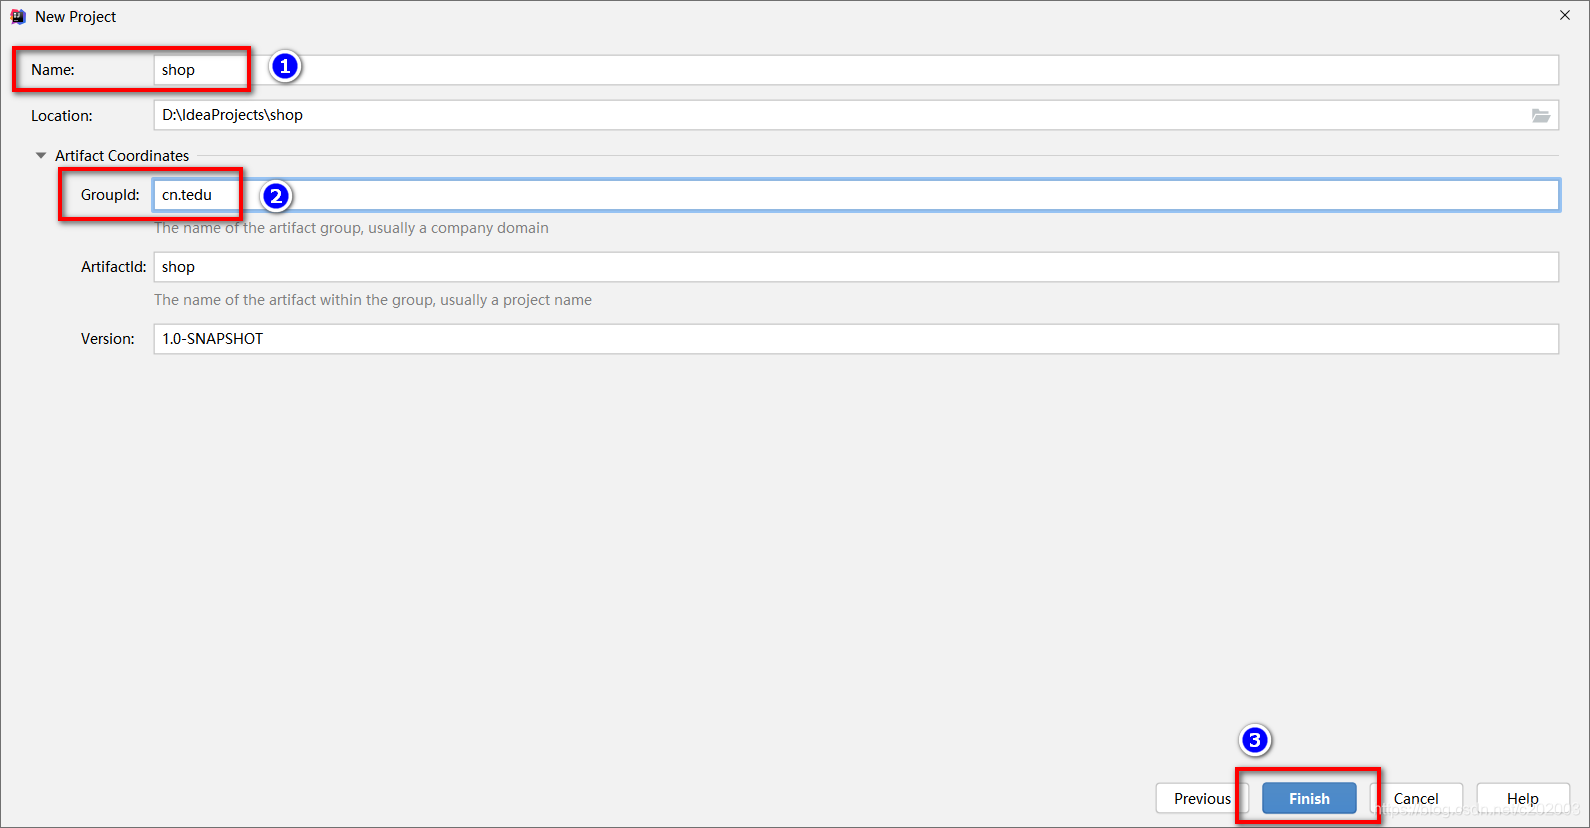The width and height of the screenshot is (1590, 828).
Task: Click the 'Version:' label
Action: tap(108, 339)
